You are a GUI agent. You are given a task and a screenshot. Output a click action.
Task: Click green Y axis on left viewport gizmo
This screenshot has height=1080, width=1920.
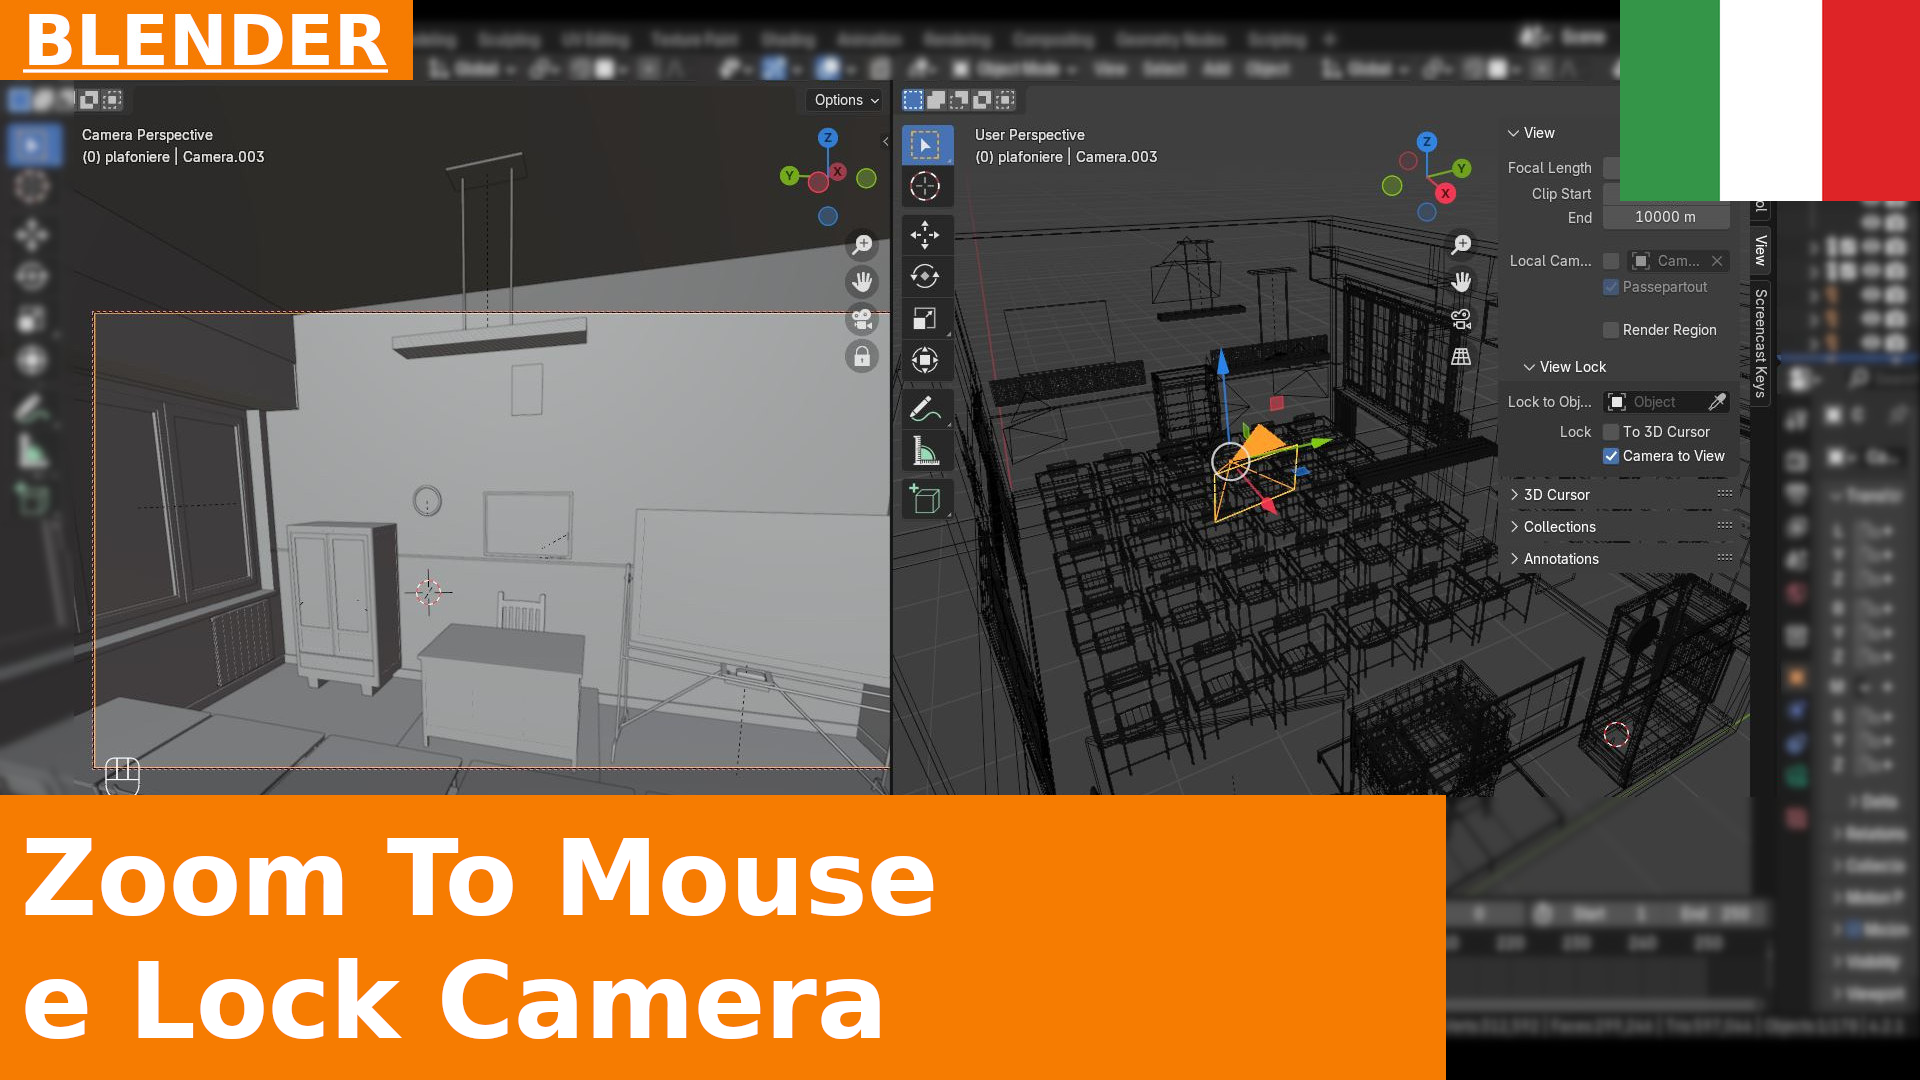[789, 176]
